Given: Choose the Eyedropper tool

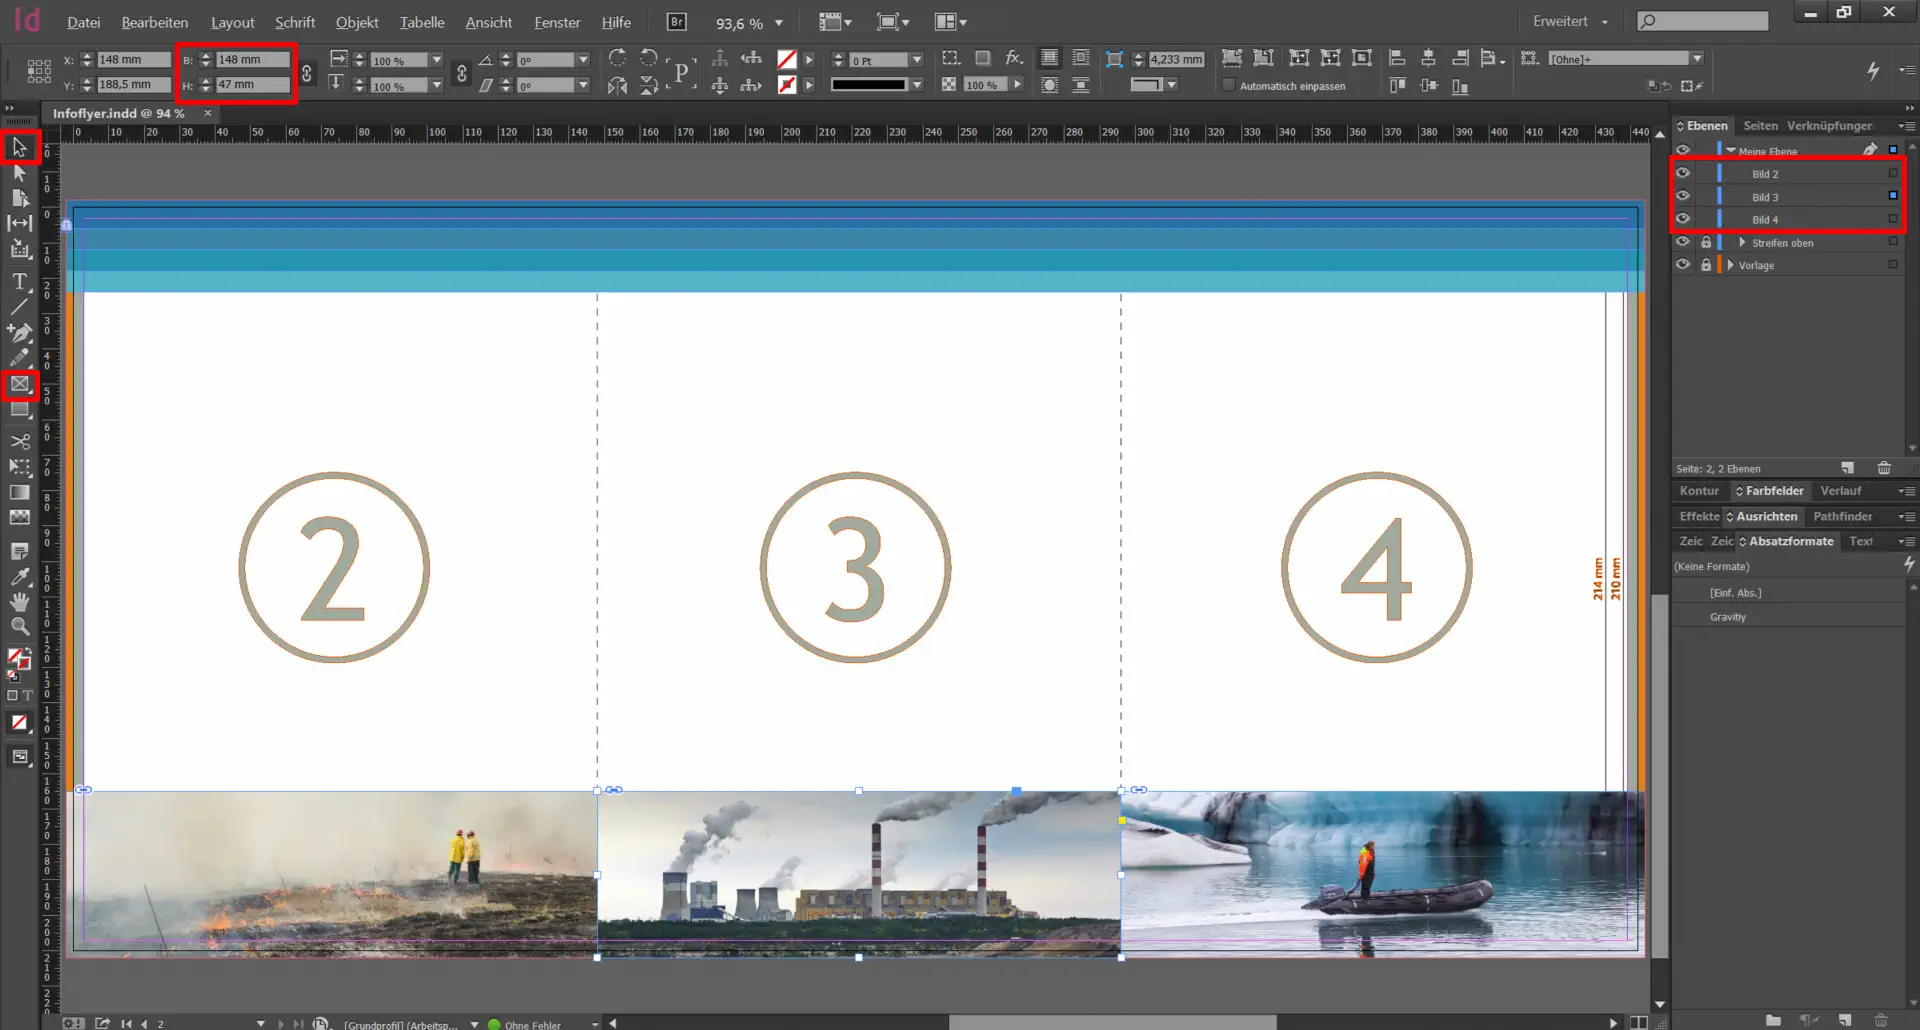Looking at the screenshot, I should pos(19,577).
